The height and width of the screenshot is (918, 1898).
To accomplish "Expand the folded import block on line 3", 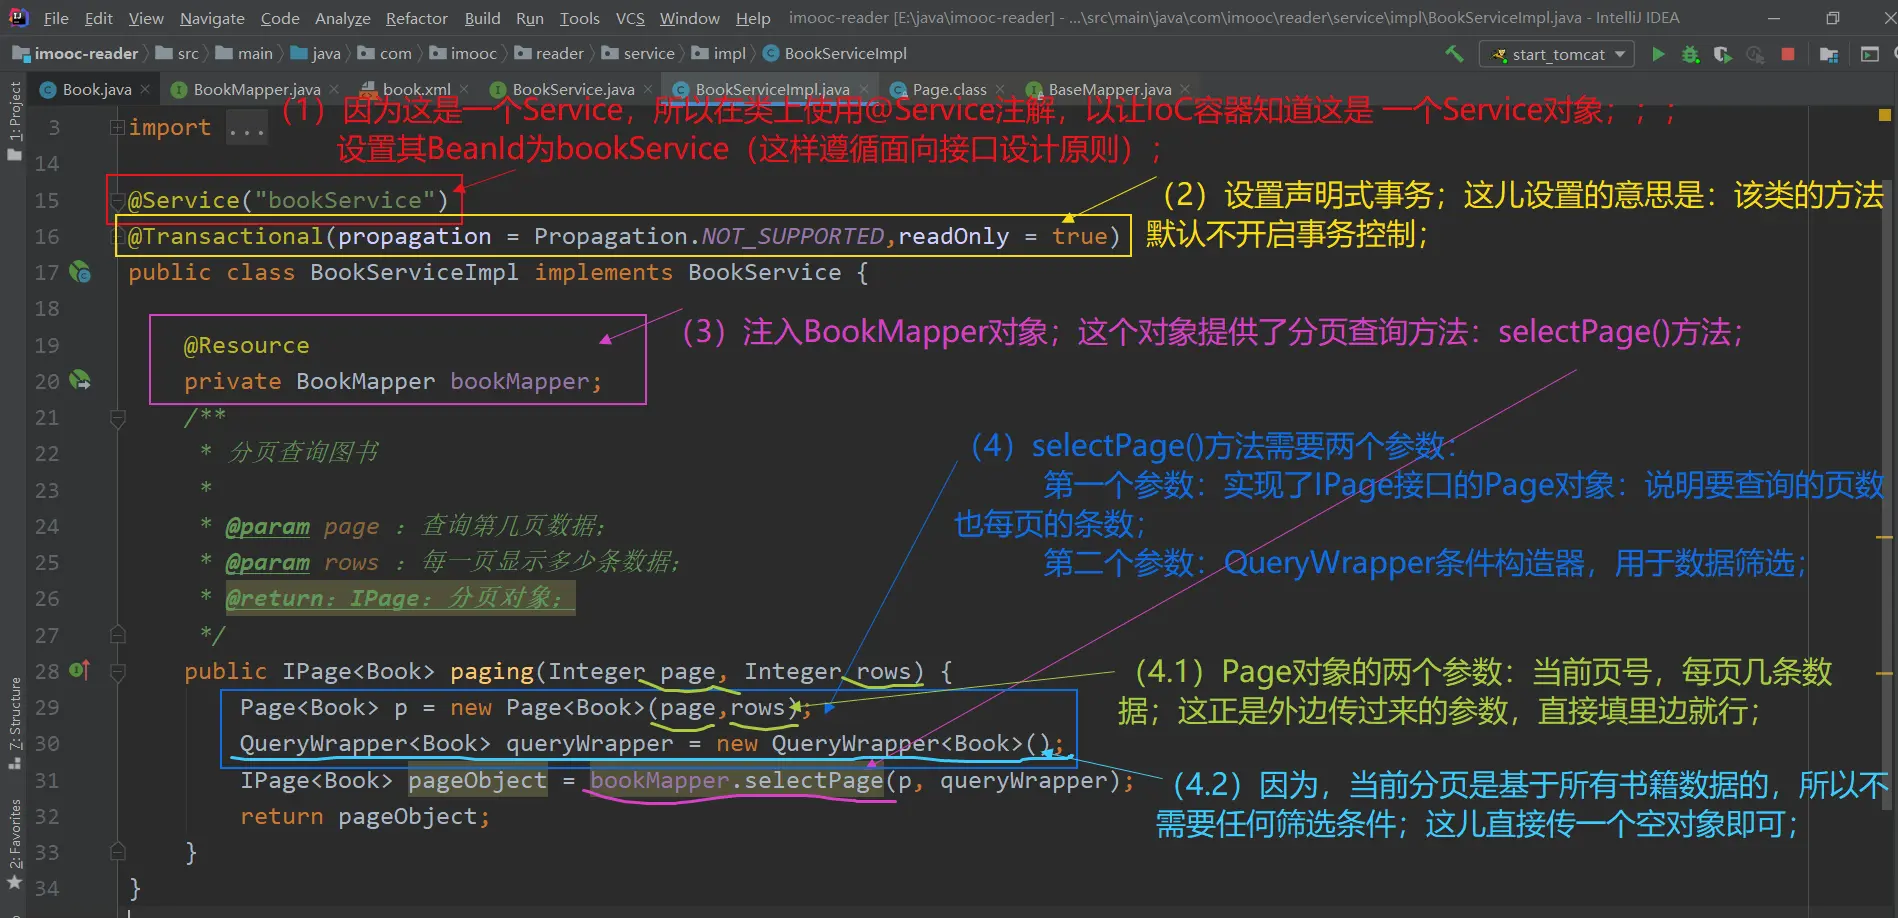I will (117, 127).
